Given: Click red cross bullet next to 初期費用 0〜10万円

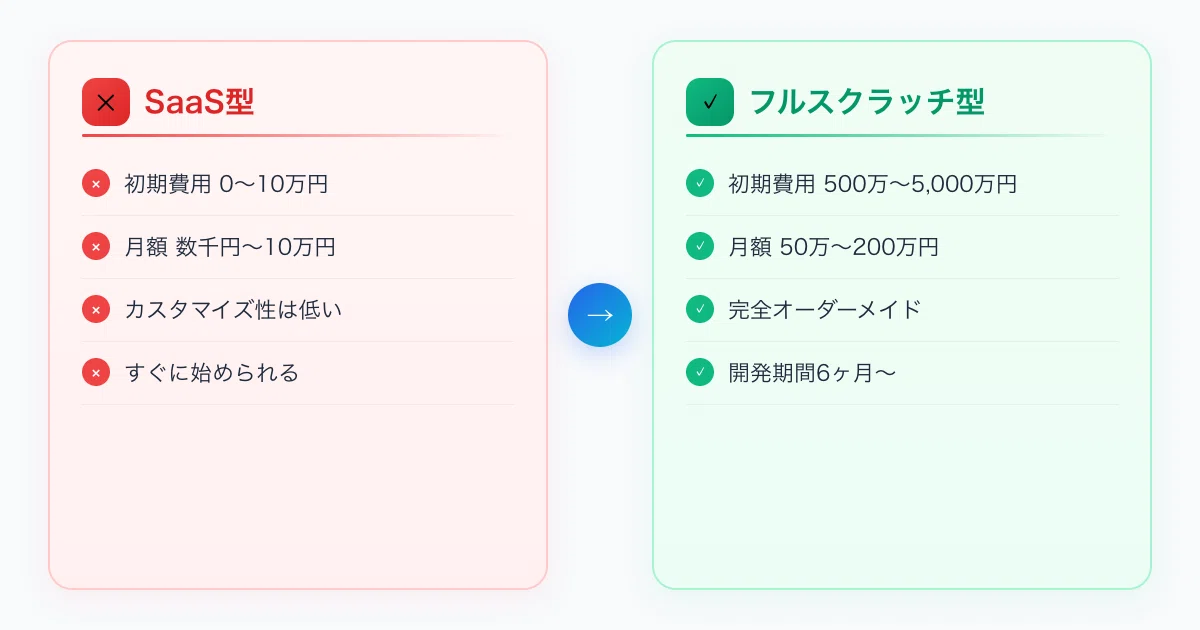Looking at the screenshot, I should pos(96,184).
